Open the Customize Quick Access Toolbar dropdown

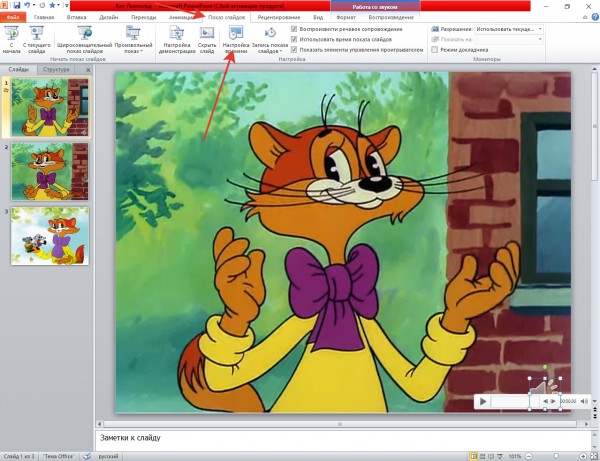tap(67, 5)
